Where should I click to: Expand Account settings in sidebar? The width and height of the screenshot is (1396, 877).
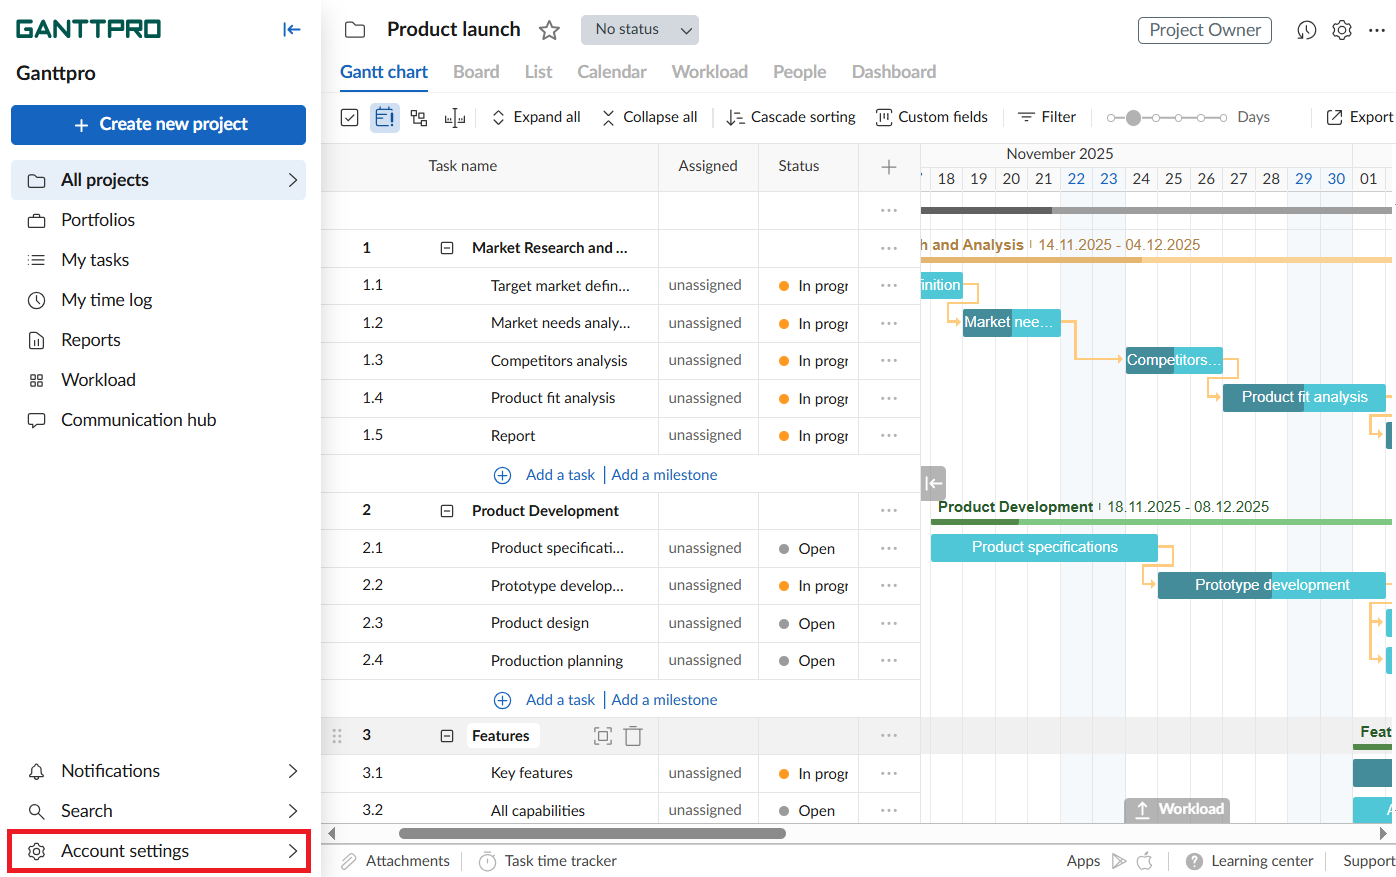click(158, 851)
